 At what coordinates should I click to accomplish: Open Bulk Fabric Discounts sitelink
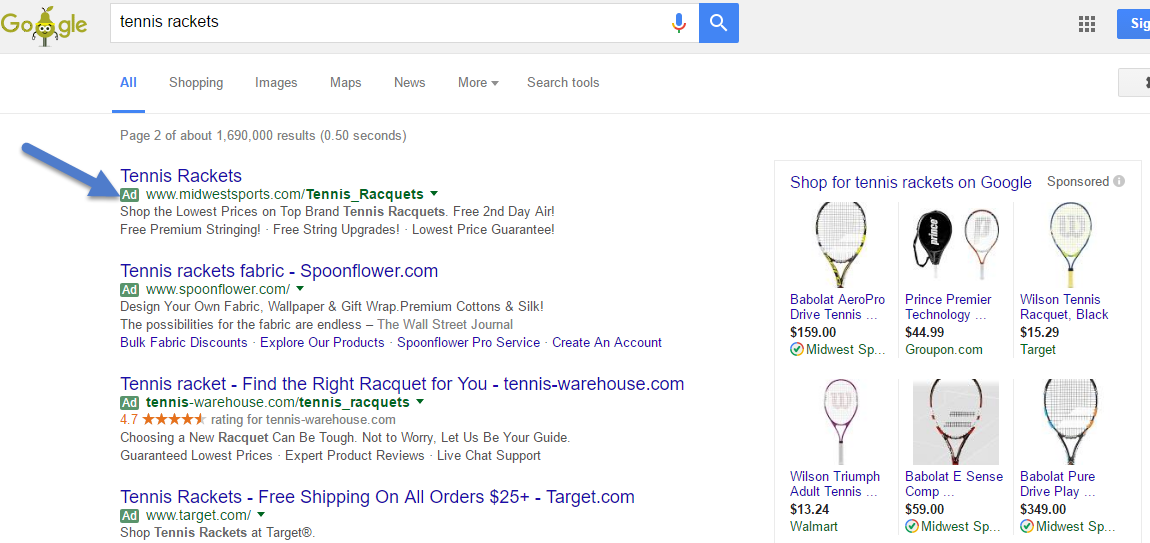(183, 343)
